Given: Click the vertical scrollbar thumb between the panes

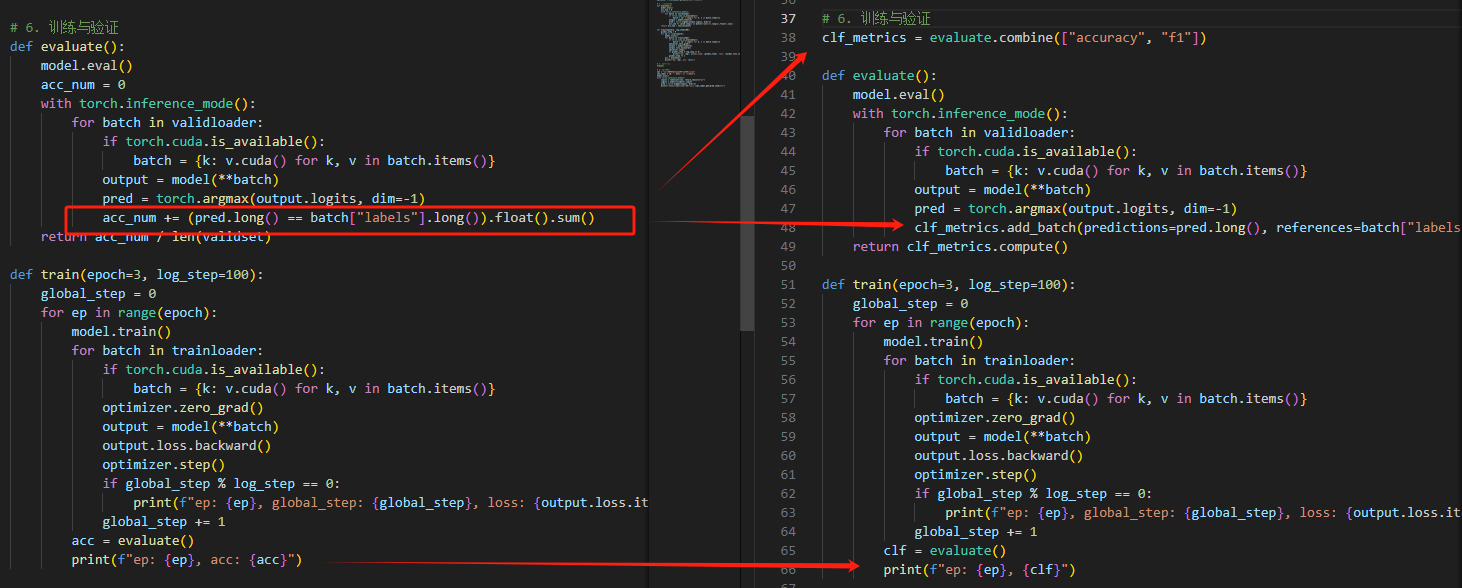Looking at the screenshot, I should click(x=747, y=223).
